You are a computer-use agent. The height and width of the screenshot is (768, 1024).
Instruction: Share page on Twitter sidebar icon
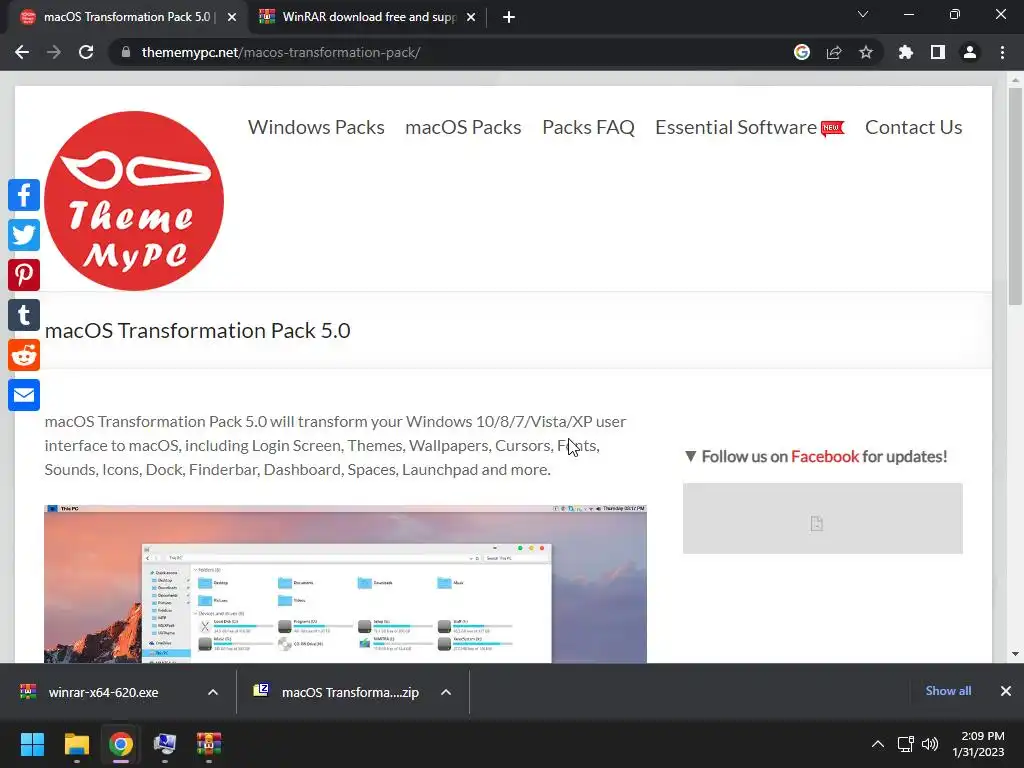coord(24,235)
